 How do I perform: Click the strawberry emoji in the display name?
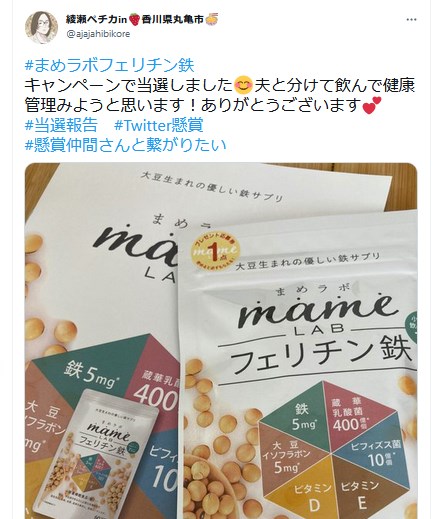click(x=134, y=20)
